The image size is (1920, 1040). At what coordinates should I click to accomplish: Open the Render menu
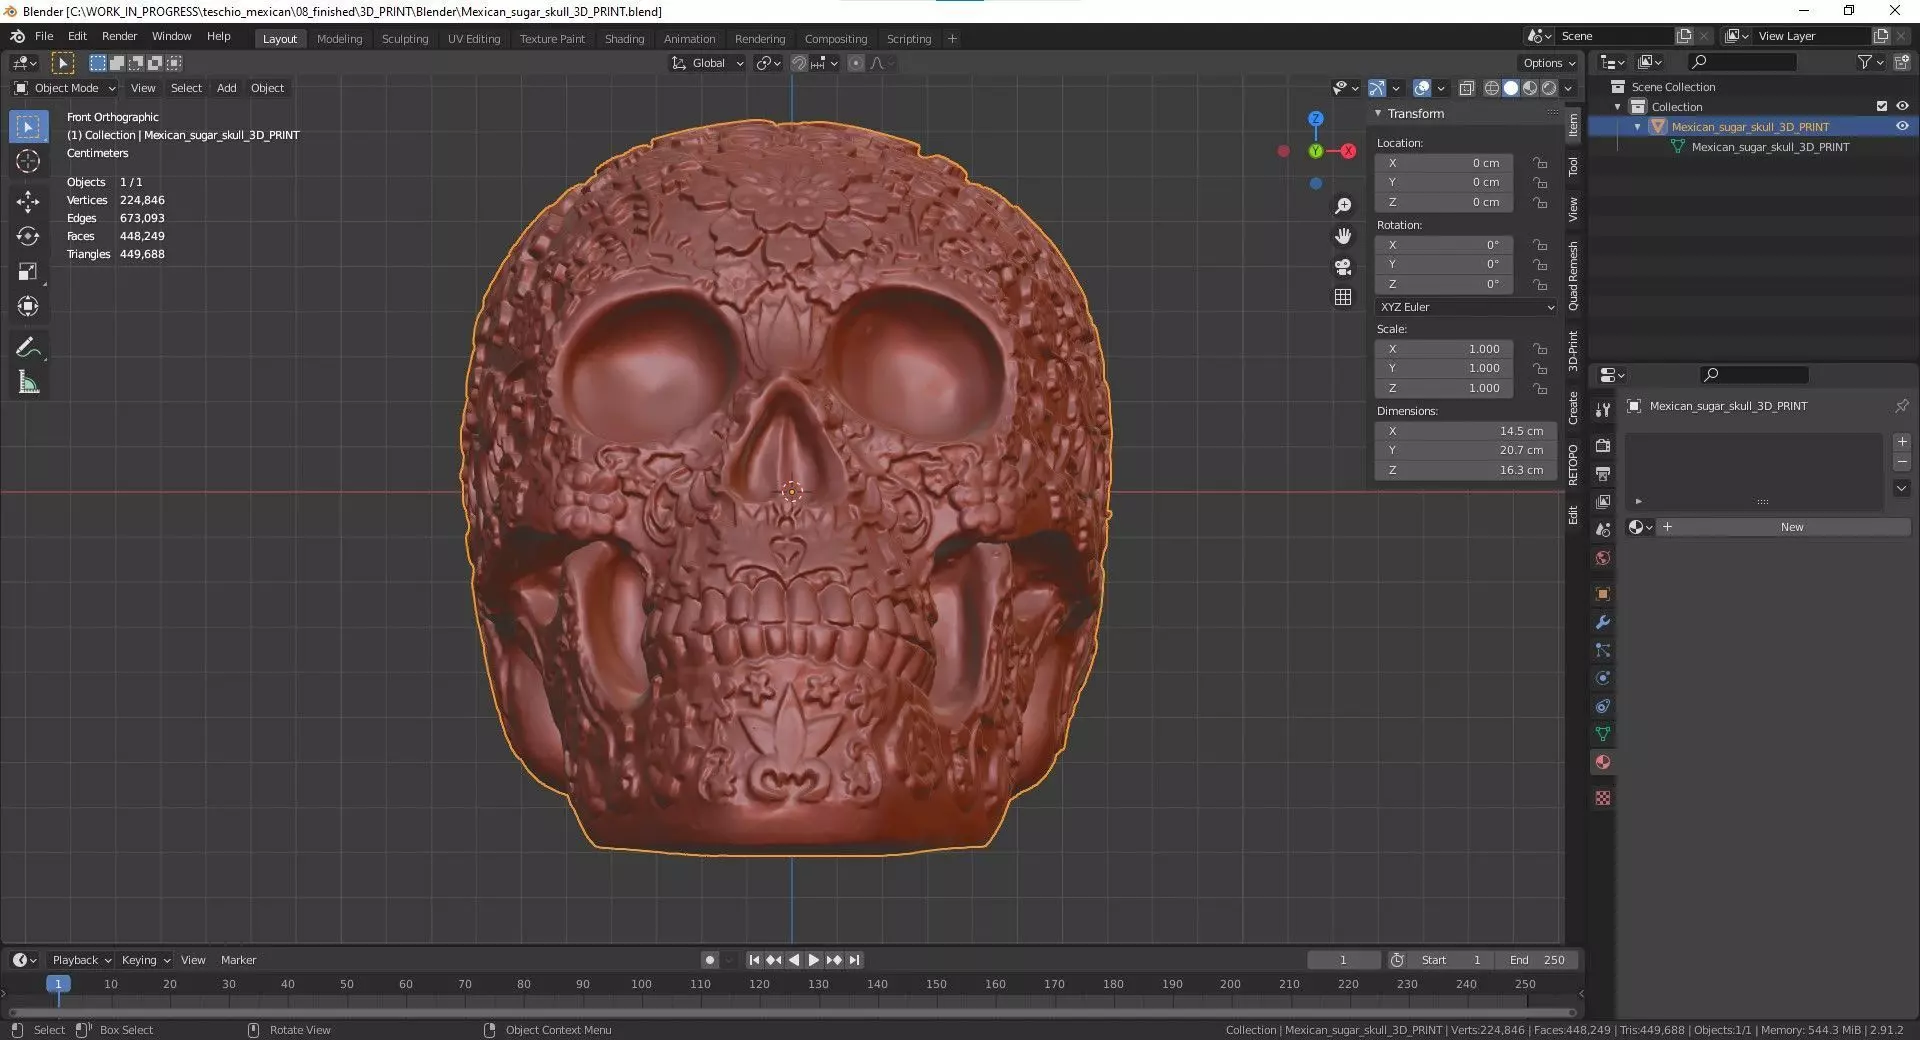[x=119, y=36]
